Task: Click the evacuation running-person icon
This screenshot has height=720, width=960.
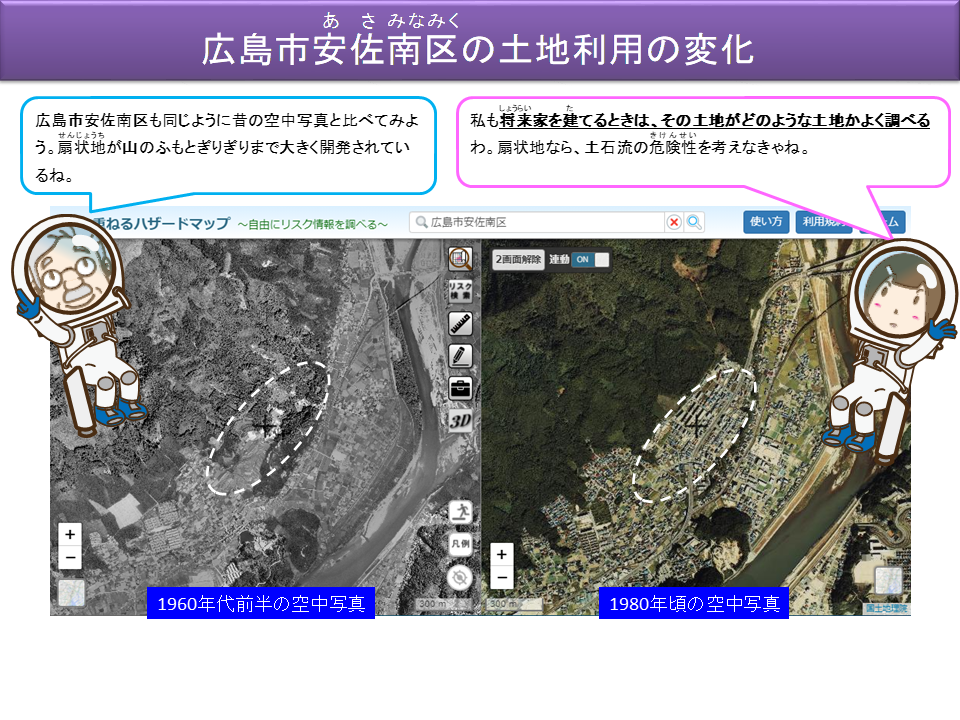Action: pos(460,511)
